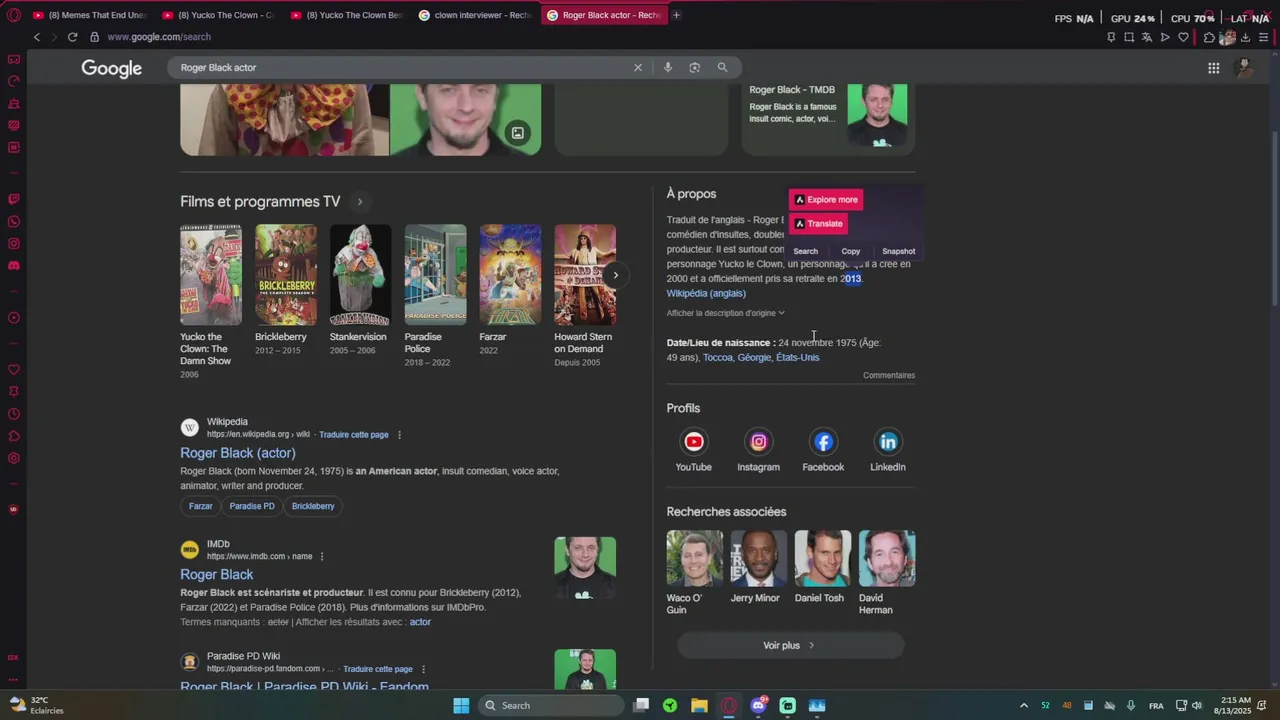Open the Instagram profile under Profils
This screenshot has width=1280, height=720.
[758, 441]
